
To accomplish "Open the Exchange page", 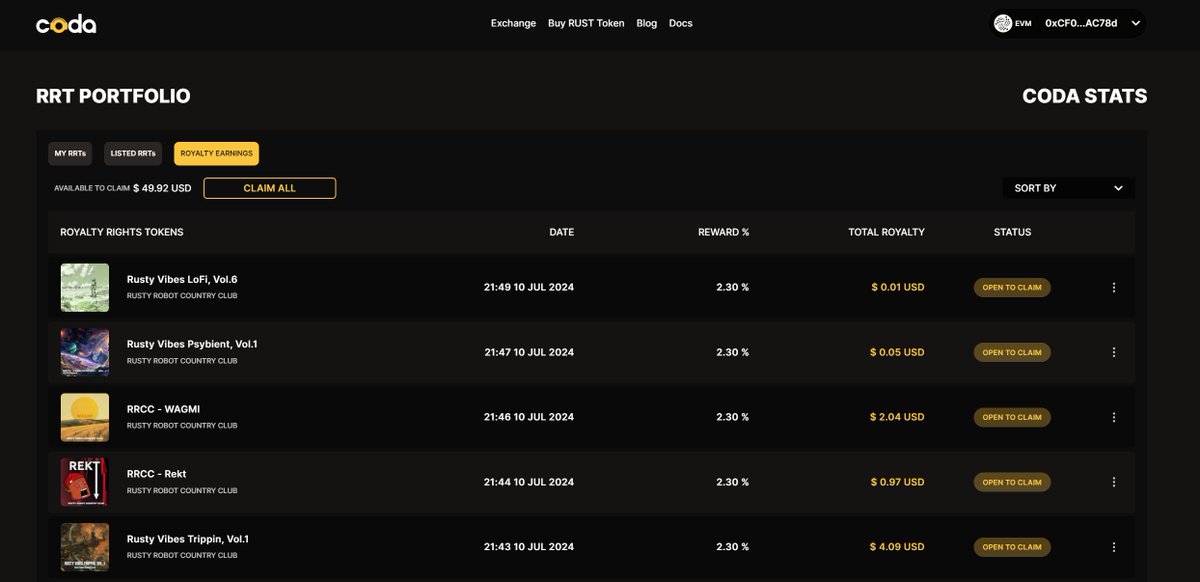I will [513, 23].
